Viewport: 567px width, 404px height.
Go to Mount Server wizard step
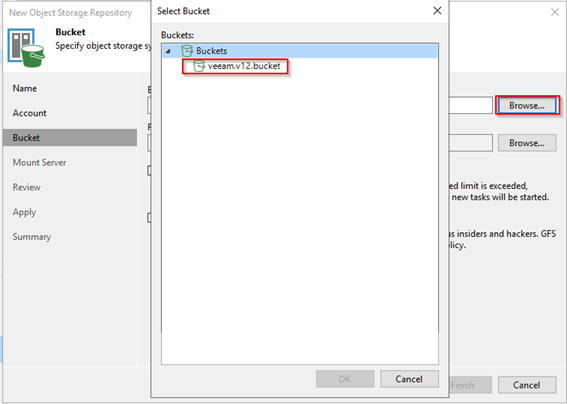point(39,162)
